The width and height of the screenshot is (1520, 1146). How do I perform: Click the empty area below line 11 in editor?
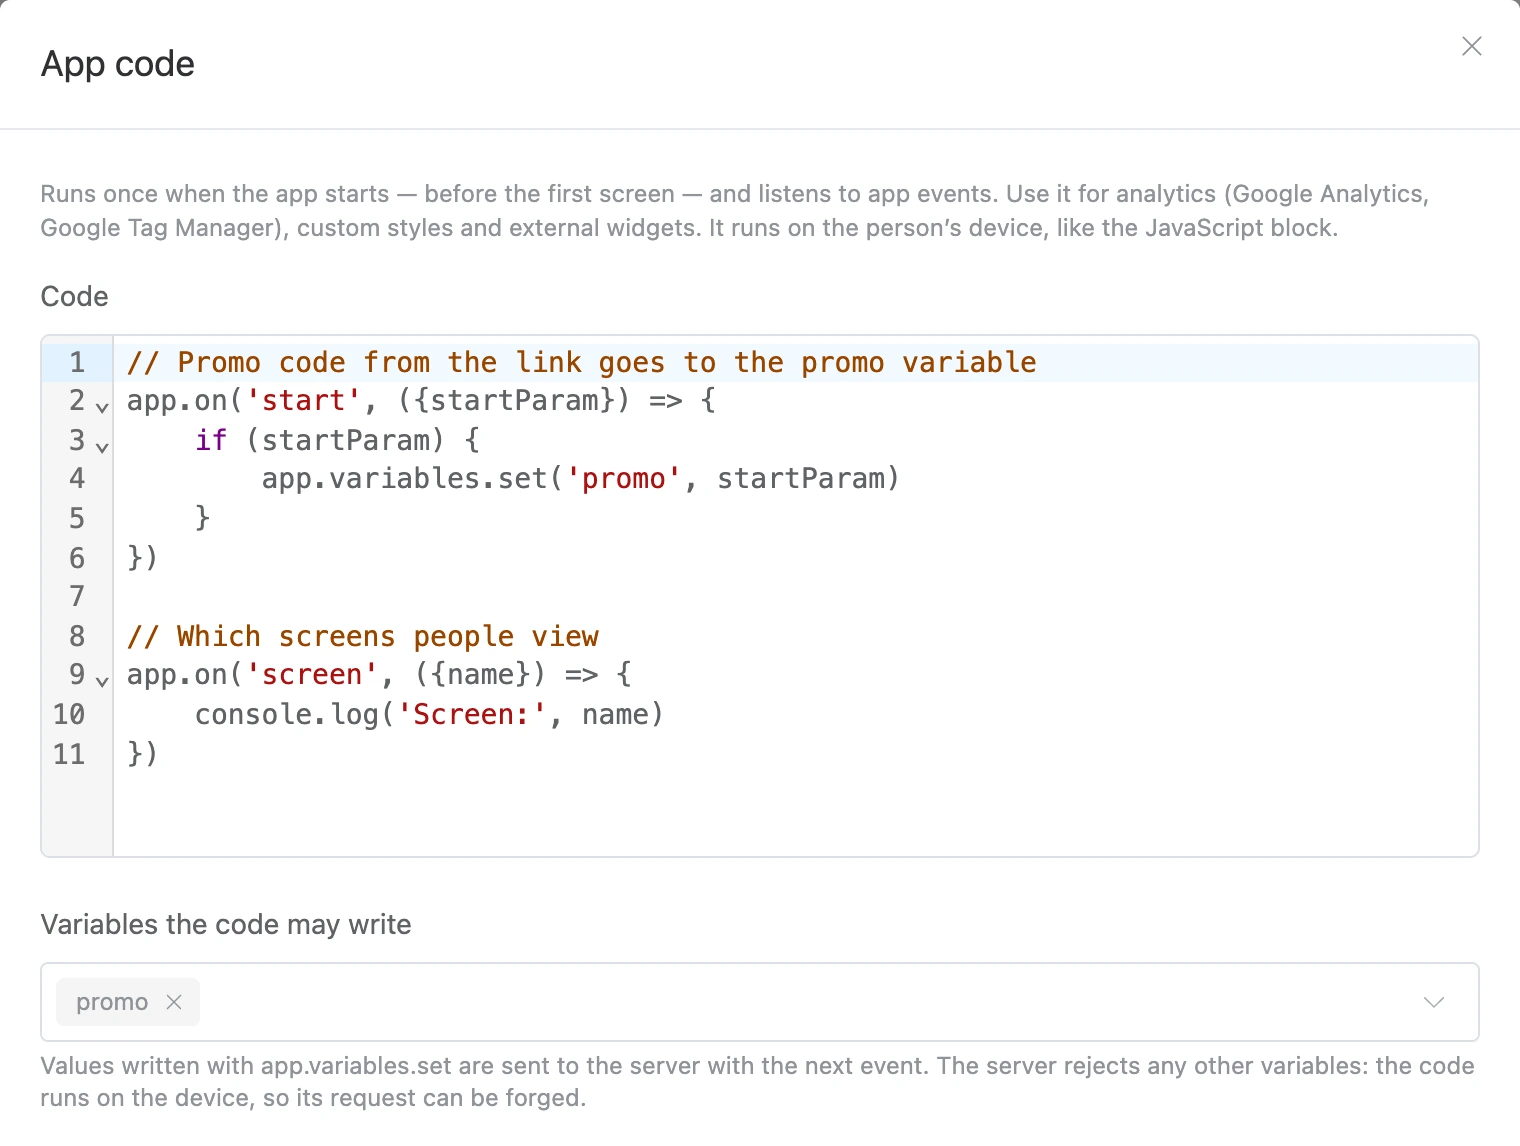coord(795,813)
